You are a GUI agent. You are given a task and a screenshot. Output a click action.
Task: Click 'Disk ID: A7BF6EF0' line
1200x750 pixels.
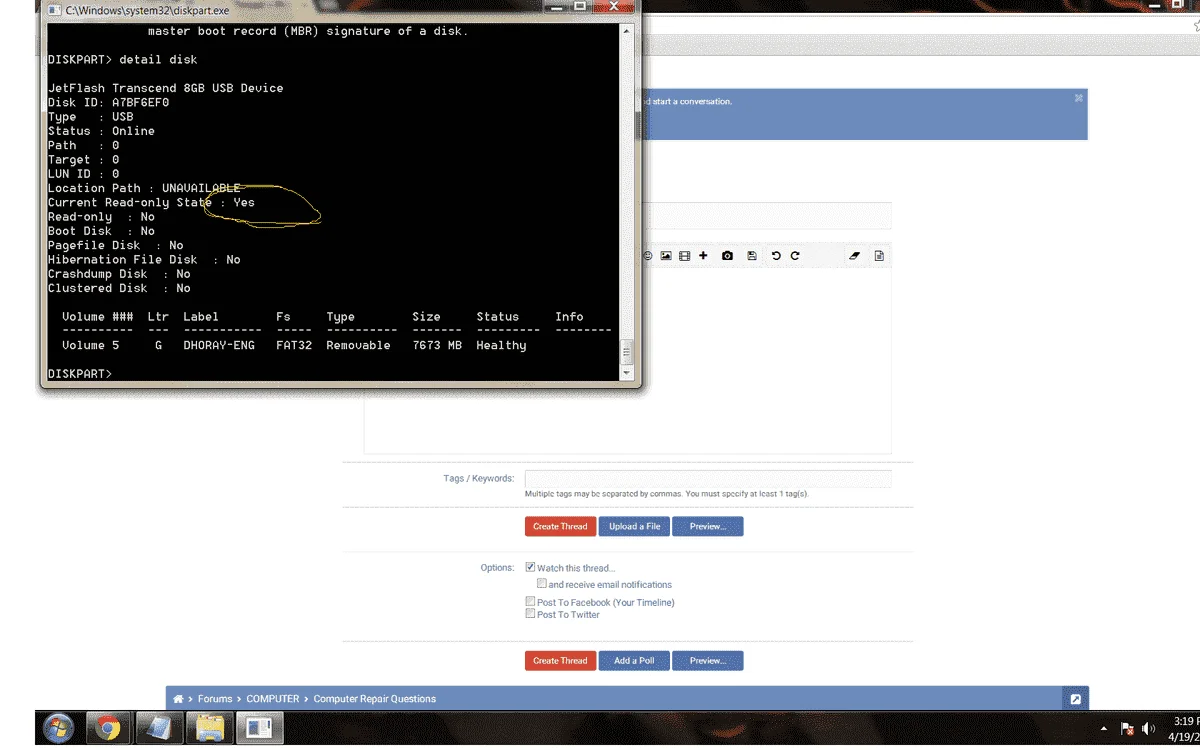109,102
